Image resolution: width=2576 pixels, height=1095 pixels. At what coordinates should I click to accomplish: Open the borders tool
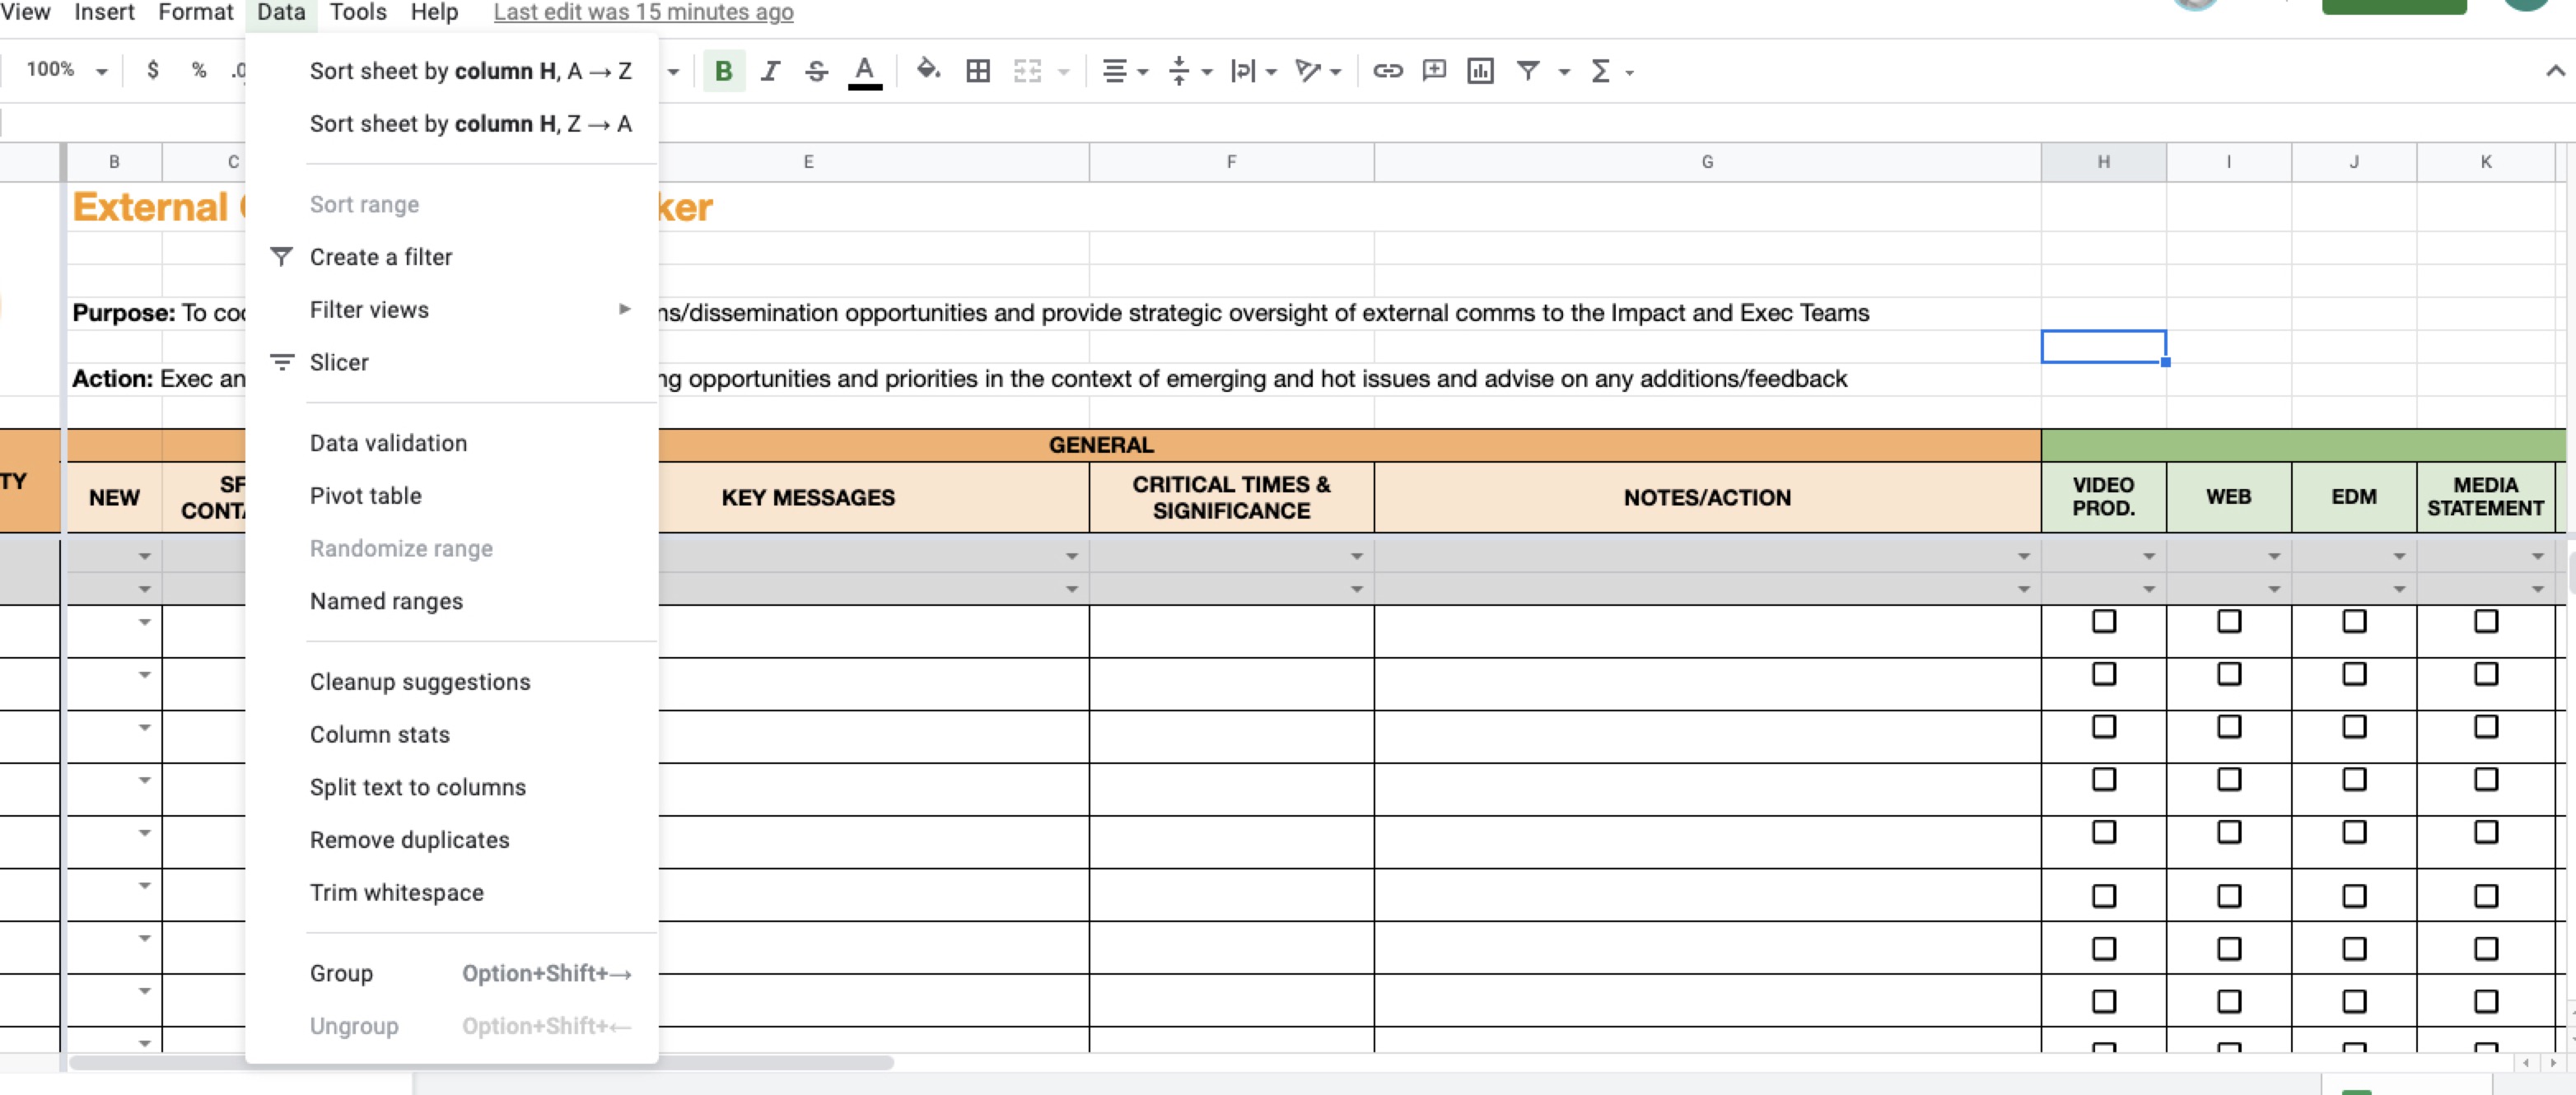(977, 70)
